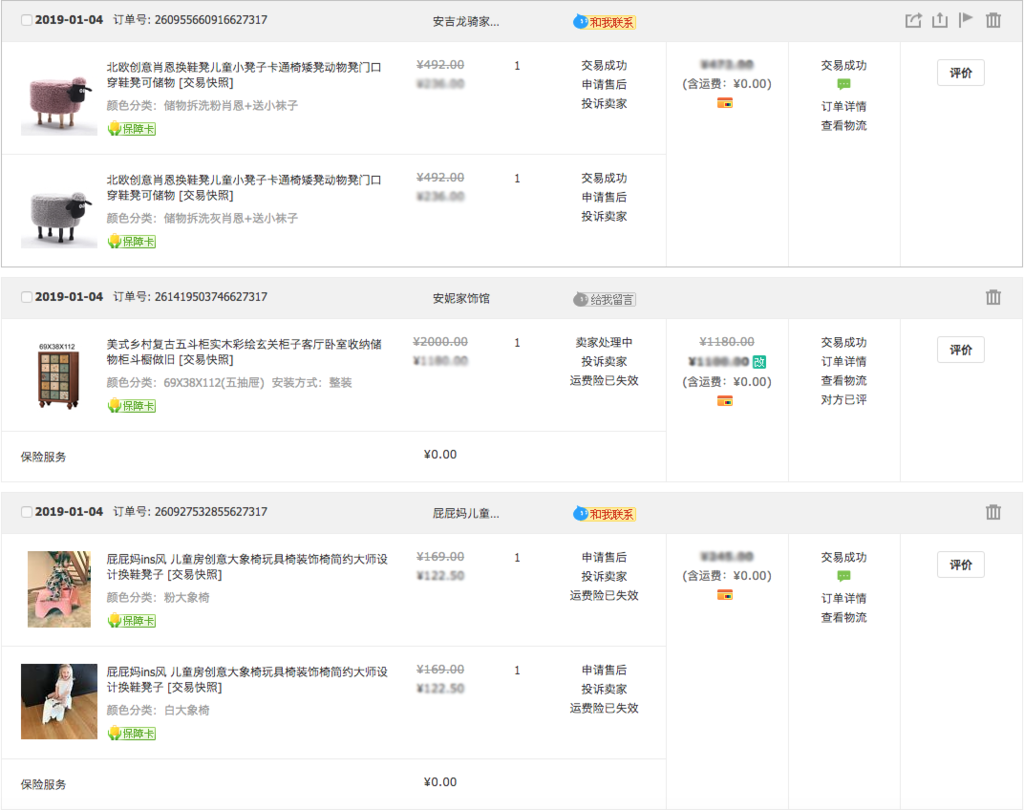Click 评价 button for the 屁屁妈儿童 order

tap(960, 565)
